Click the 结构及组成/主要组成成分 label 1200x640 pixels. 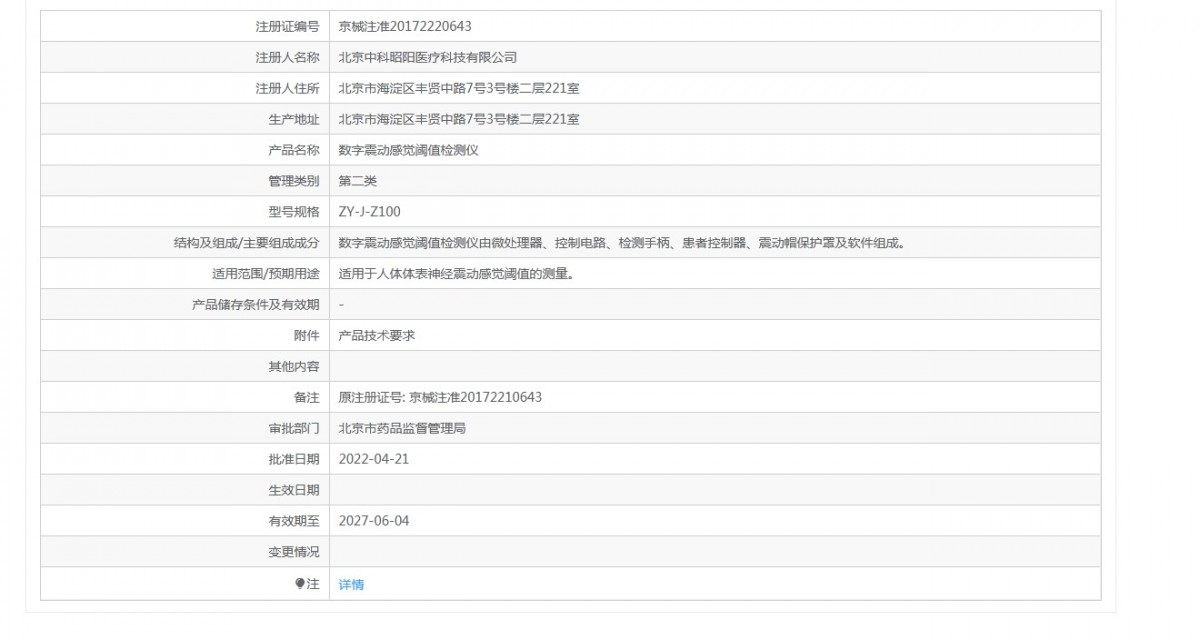[247, 243]
